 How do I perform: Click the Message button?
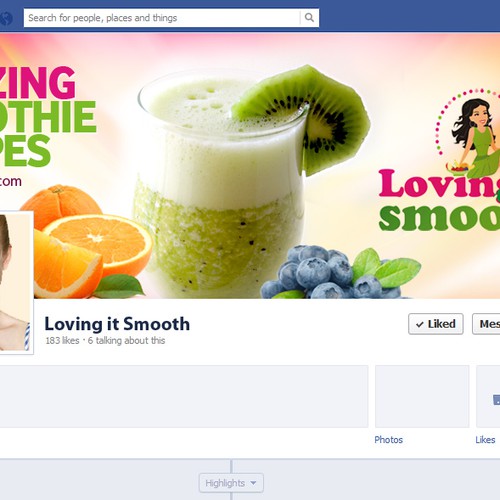[x=486, y=324]
